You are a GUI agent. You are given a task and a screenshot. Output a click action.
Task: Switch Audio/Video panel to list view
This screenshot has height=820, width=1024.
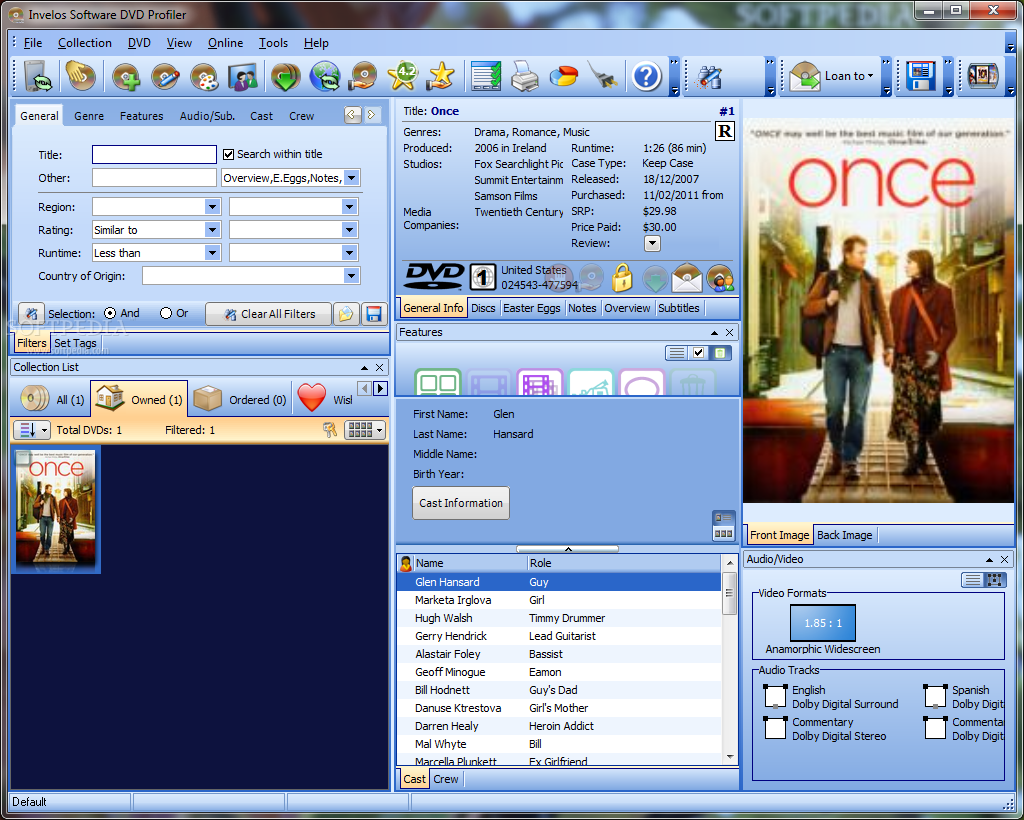click(972, 580)
